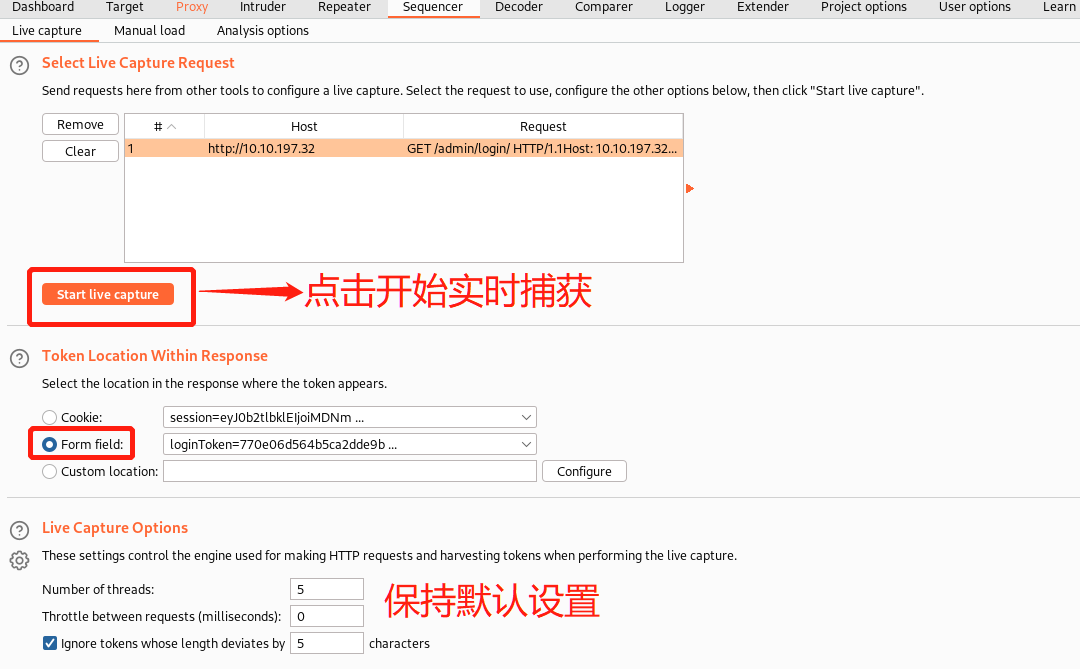Toggle Ignore tokens whose length deviates checkbox
The image size is (1080, 669).
pyautogui.click(x=50, y=643)
